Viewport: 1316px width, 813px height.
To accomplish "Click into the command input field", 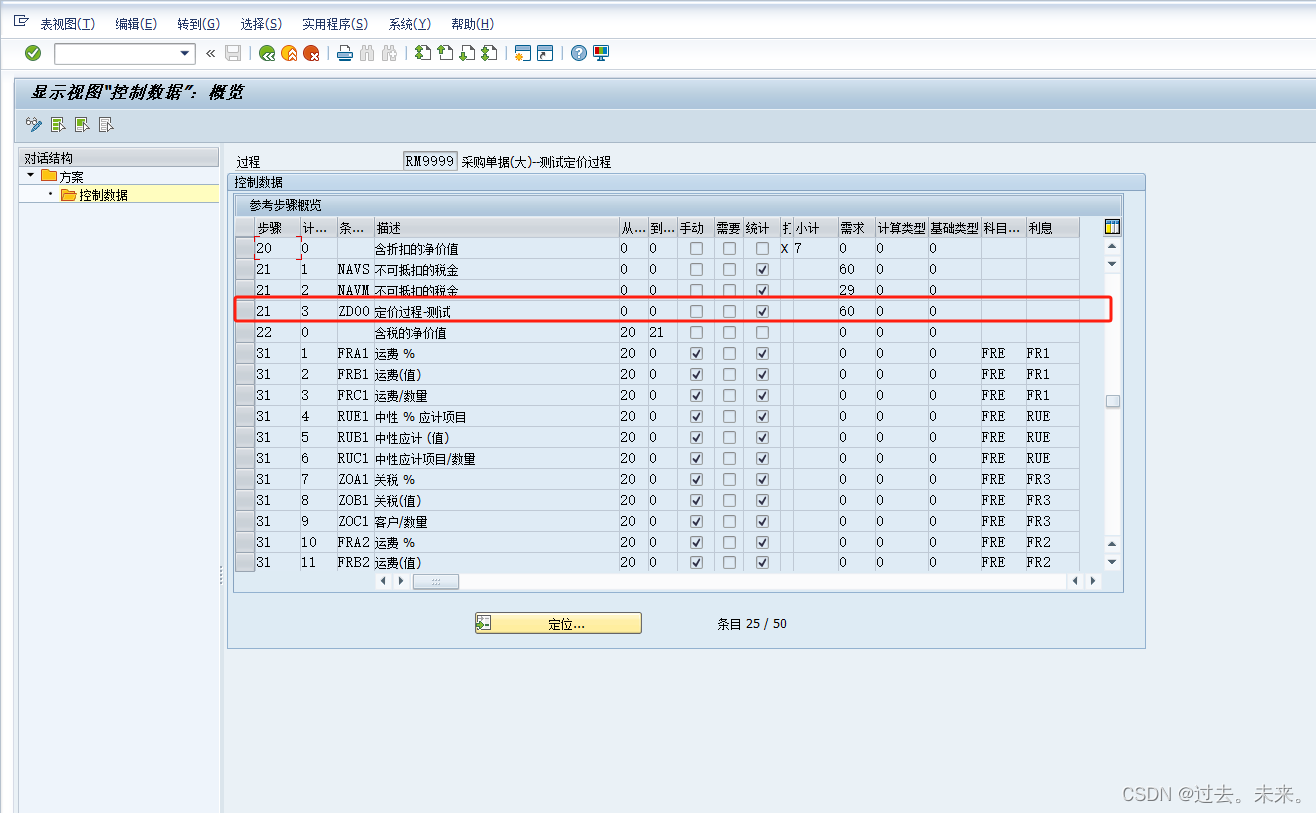I will [116, 54].
